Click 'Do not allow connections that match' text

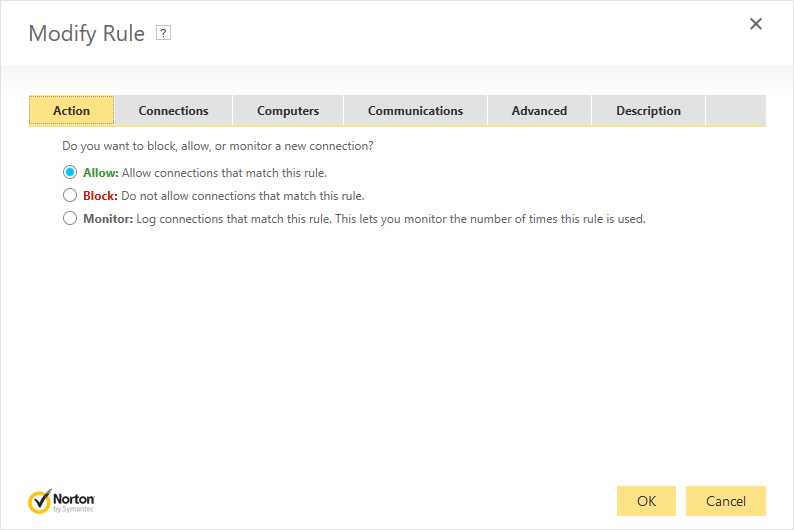243,196
